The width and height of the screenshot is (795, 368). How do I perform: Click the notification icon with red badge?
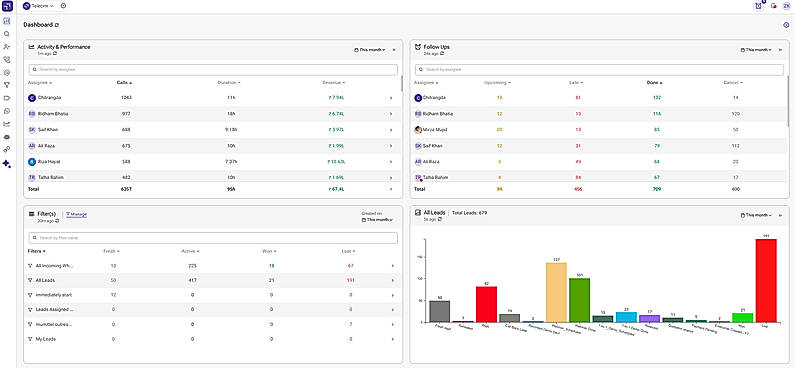[x=774, y=6]
